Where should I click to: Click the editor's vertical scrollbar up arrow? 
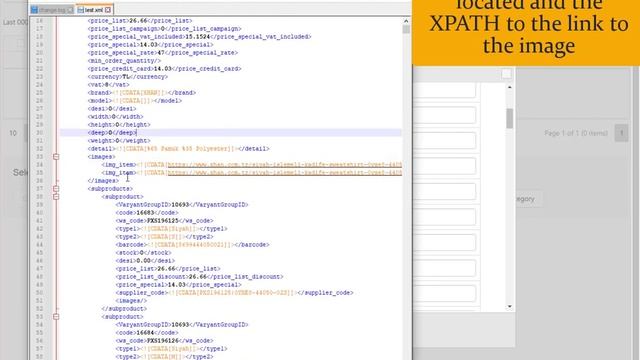(406, 21)
